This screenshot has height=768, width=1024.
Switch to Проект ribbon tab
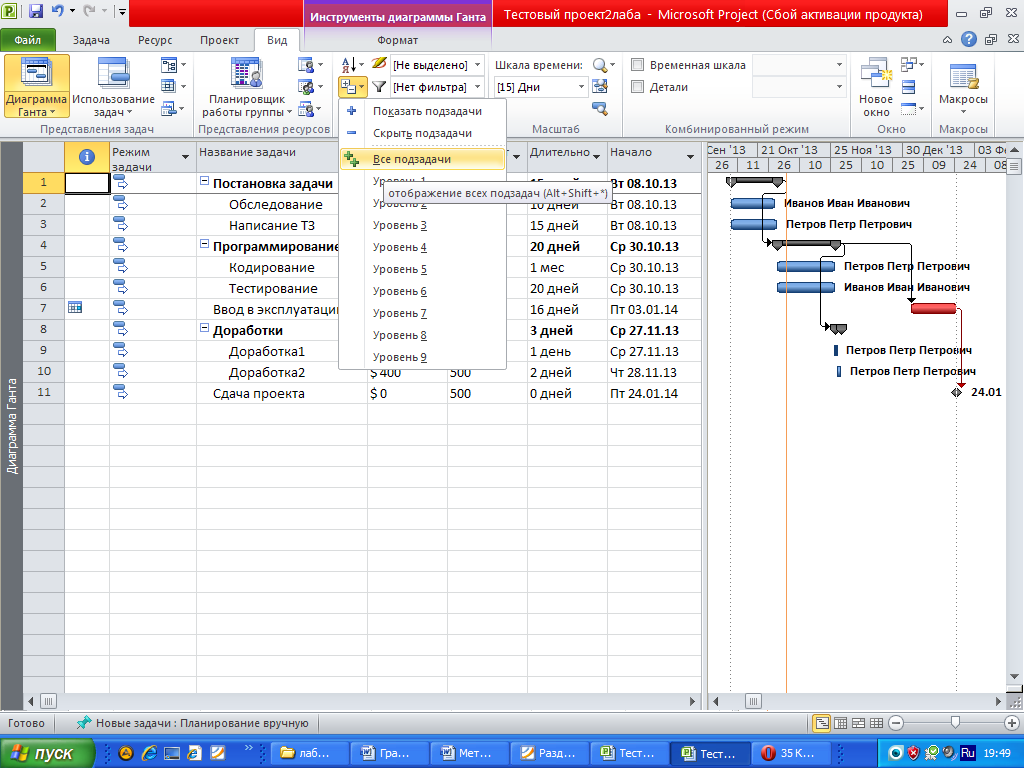point(219,40)
